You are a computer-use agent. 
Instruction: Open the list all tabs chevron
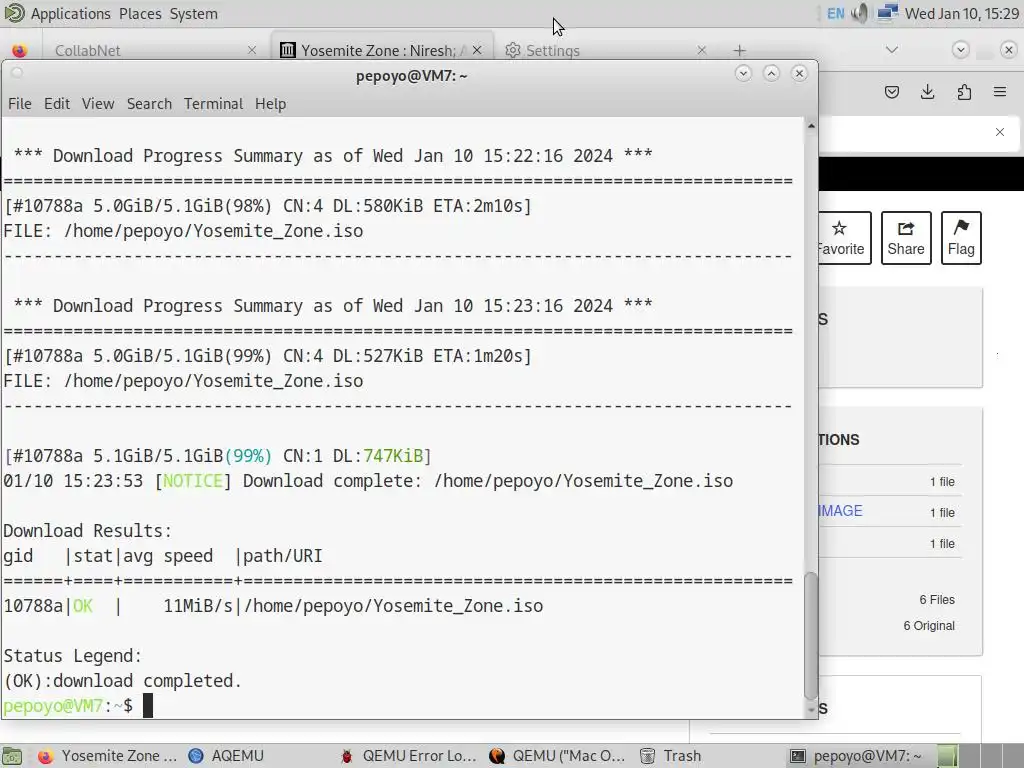coord(891,50)
